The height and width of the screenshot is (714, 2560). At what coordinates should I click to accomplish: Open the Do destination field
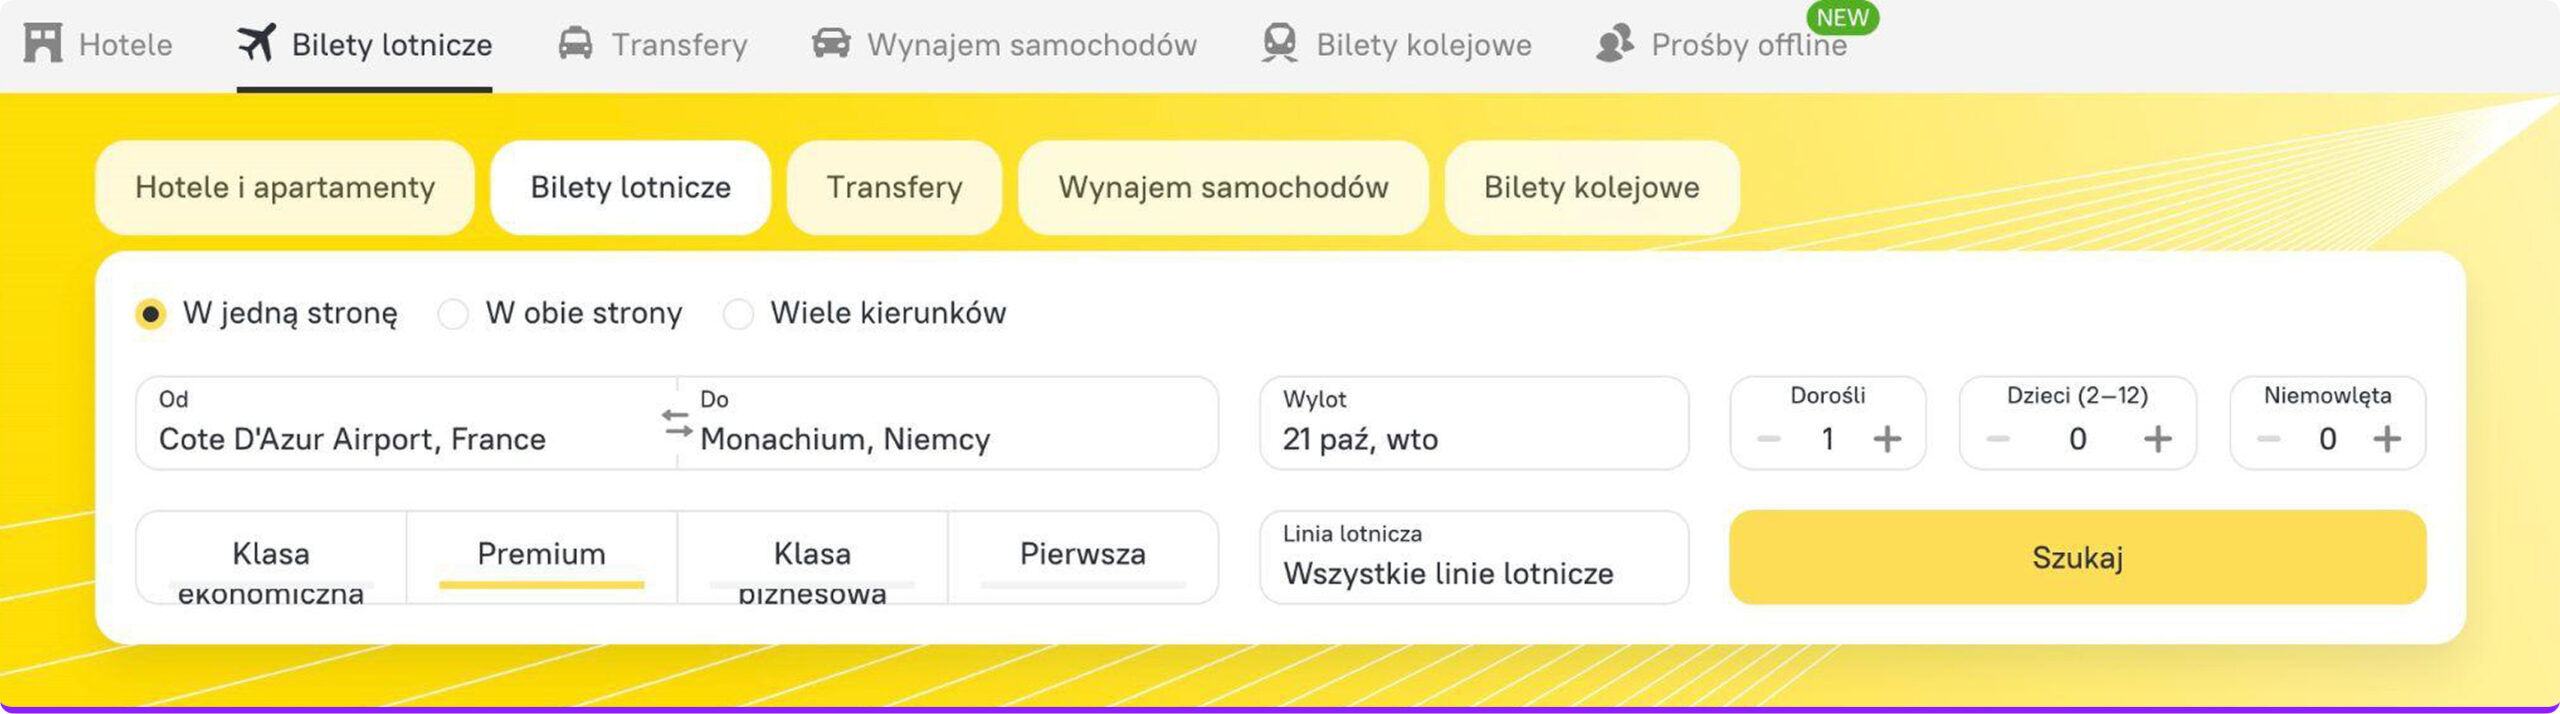[x=946, y=423]
